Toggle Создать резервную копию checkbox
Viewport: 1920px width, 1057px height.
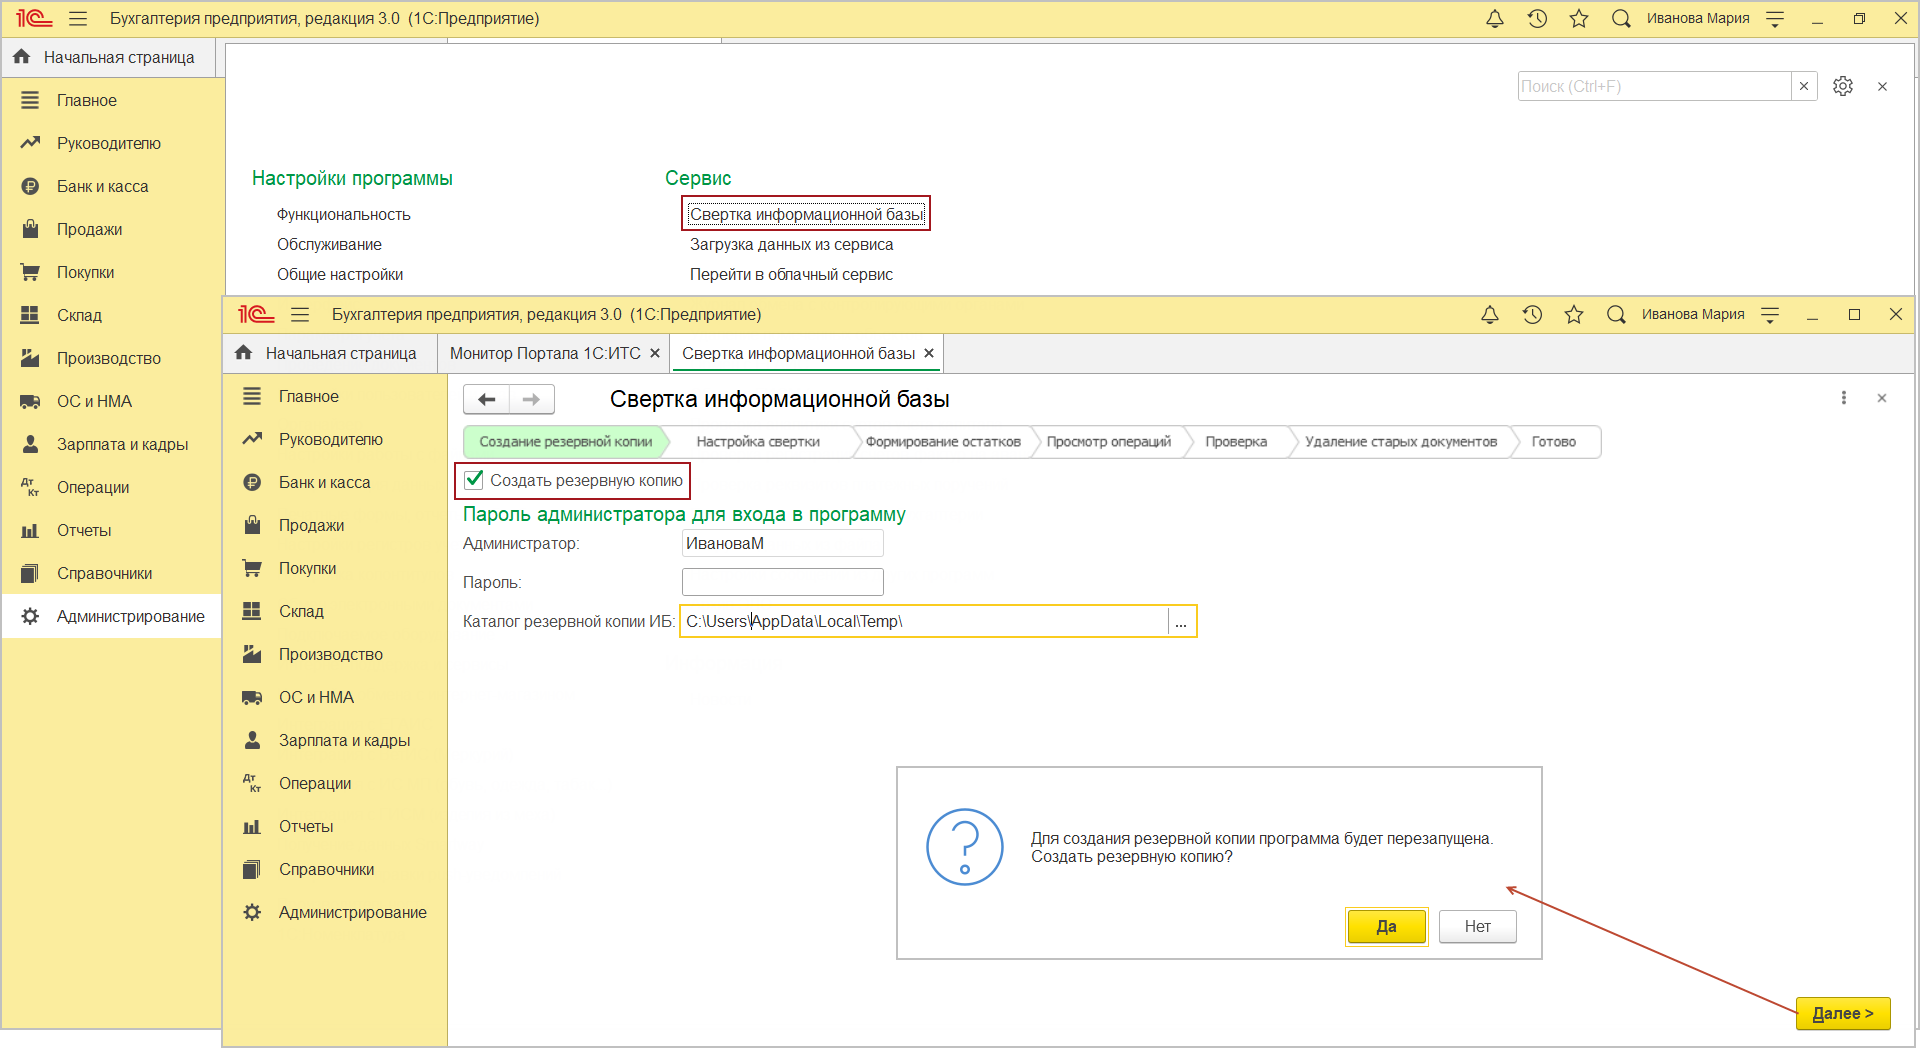point(475,480)
